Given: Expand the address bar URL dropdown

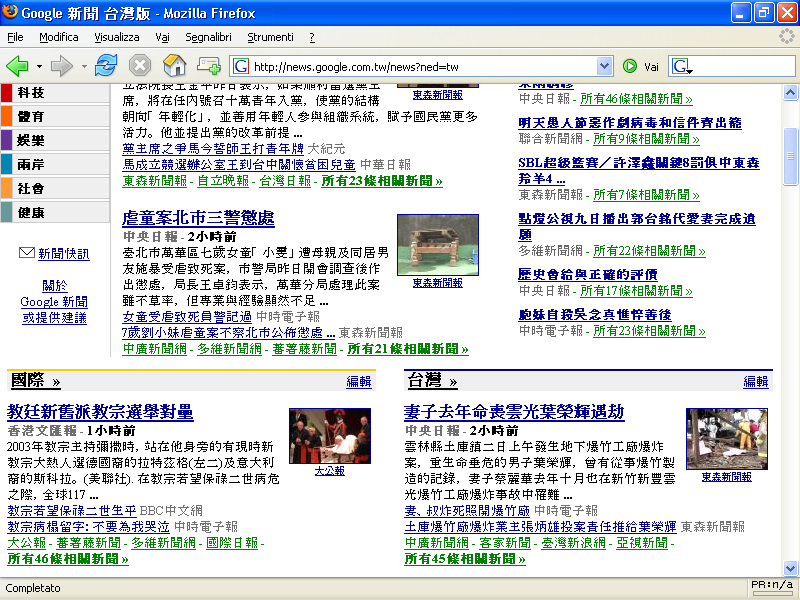Looking at the screenshot, I should [x=604, y=66].
